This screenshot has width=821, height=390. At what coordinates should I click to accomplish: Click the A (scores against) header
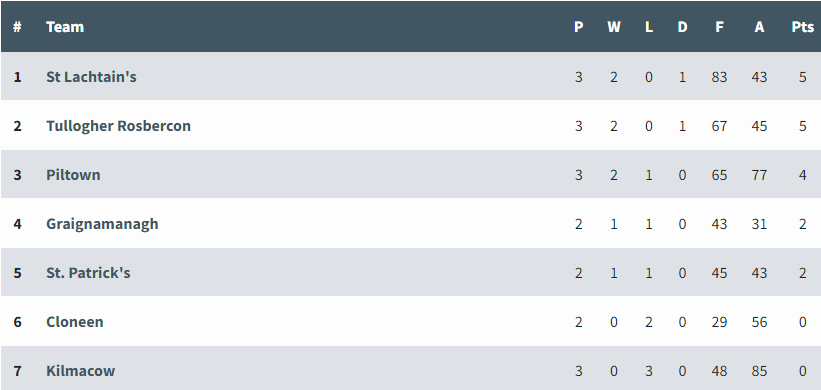759,27
